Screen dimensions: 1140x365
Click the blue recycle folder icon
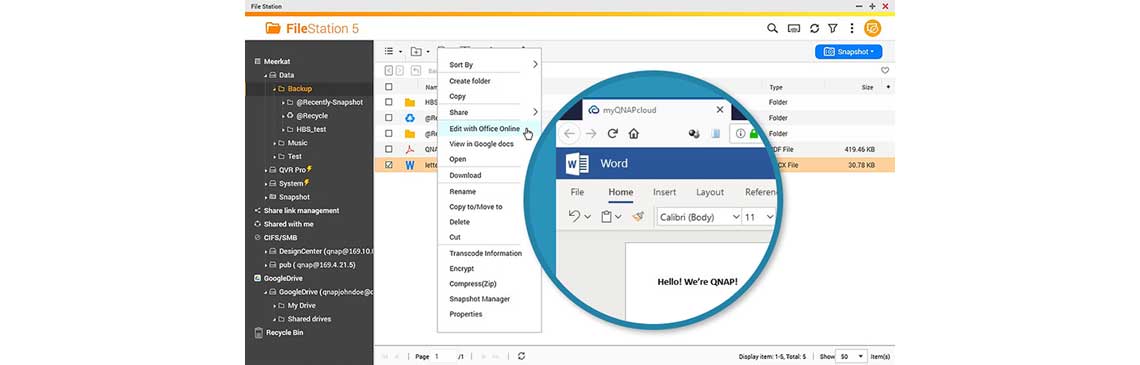tap(410, 118)
